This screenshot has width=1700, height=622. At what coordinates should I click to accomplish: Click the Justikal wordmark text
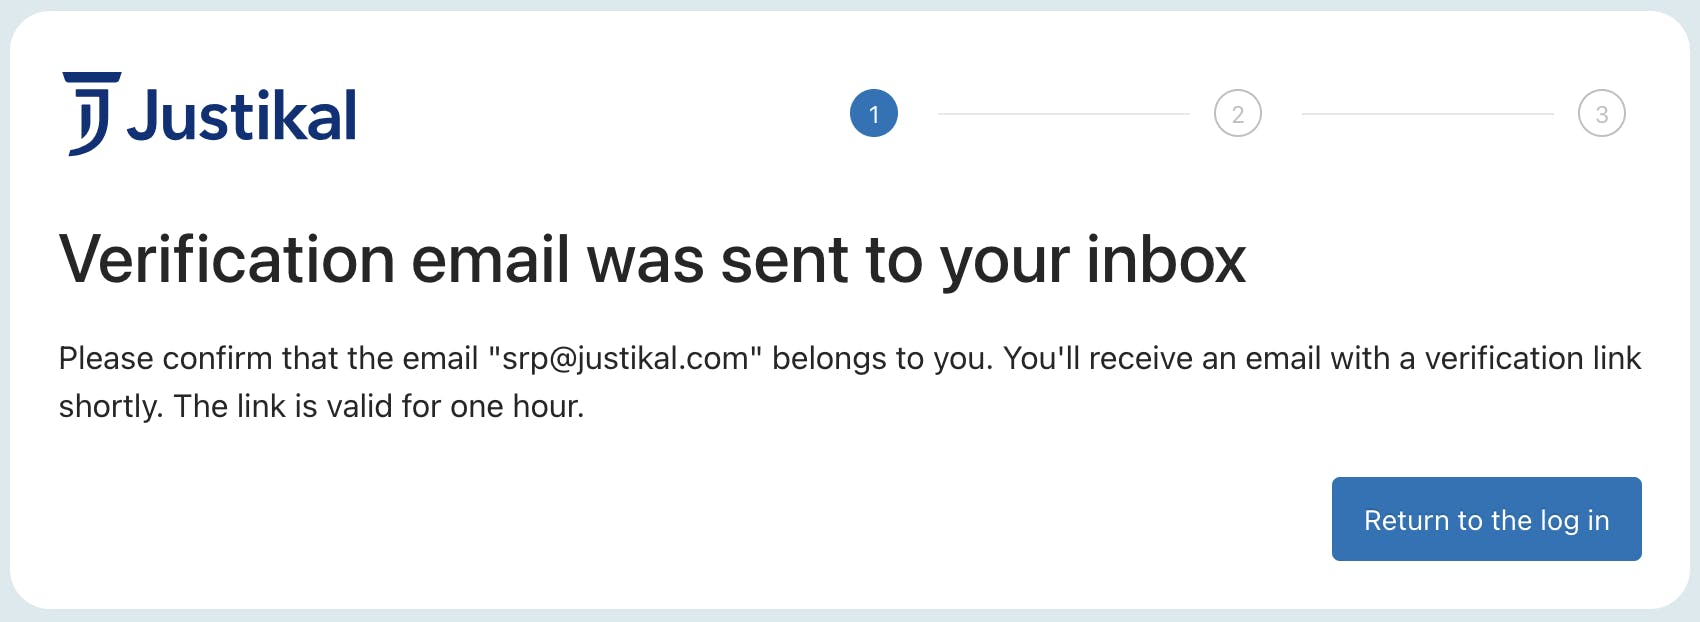(x=242, y=116)
